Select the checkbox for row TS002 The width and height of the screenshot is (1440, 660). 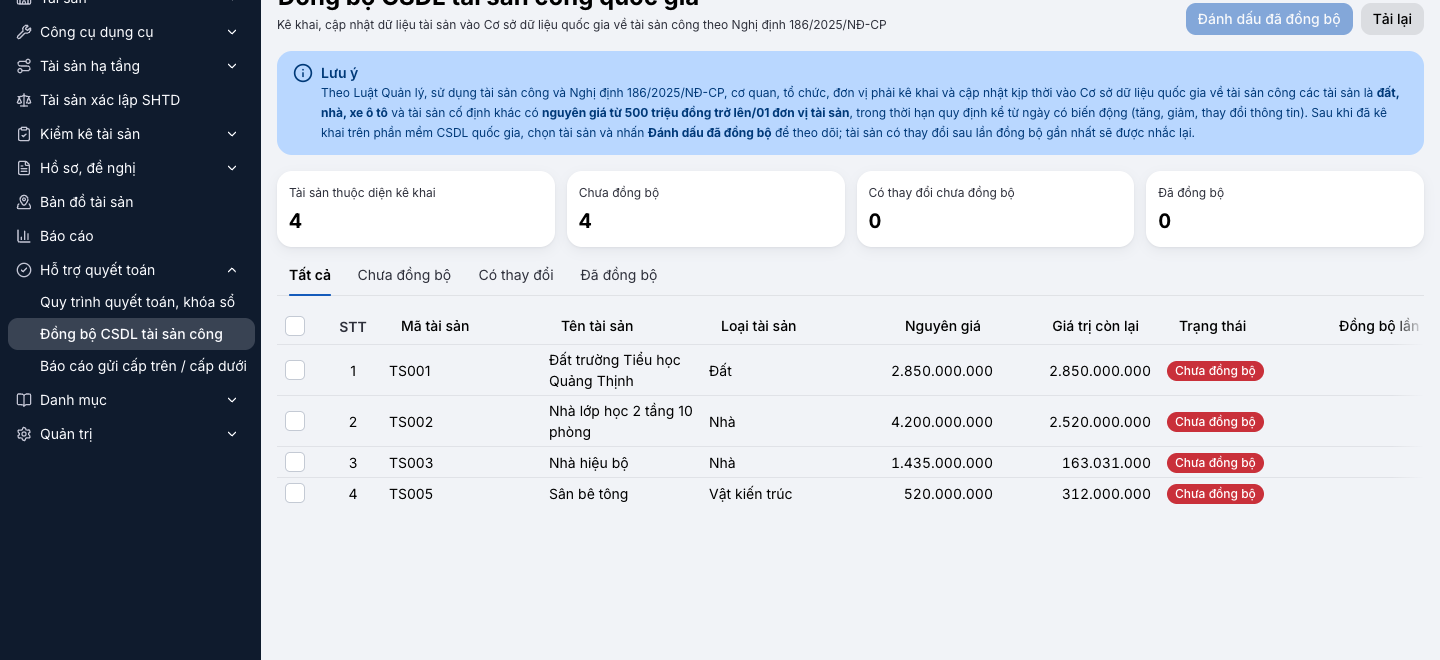(x=295, y=421)
